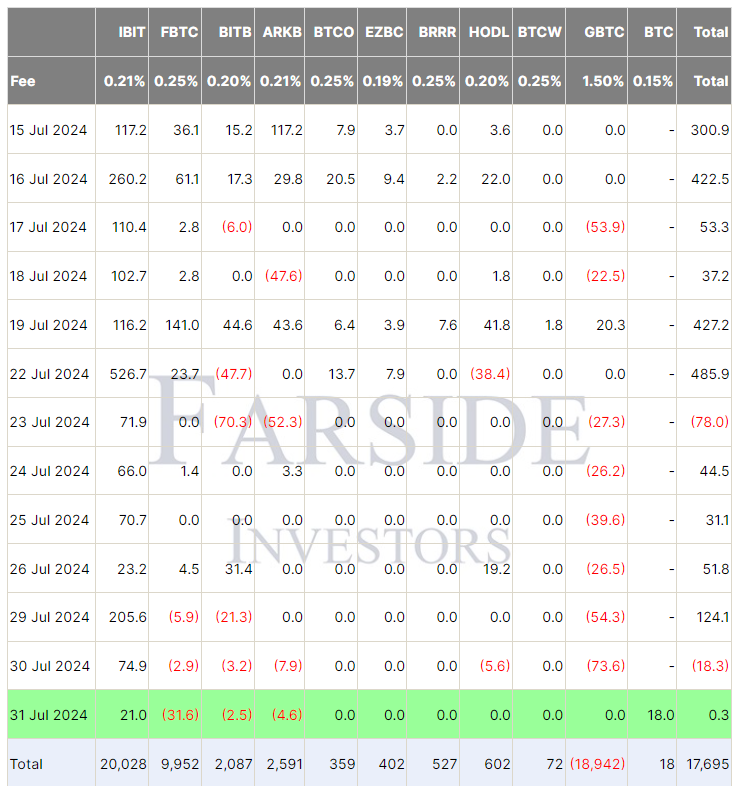Select the EZBC fee value 0.19%
Viewport: 733px width, 786px height.
pyautogui.click(x=383, y=81)
